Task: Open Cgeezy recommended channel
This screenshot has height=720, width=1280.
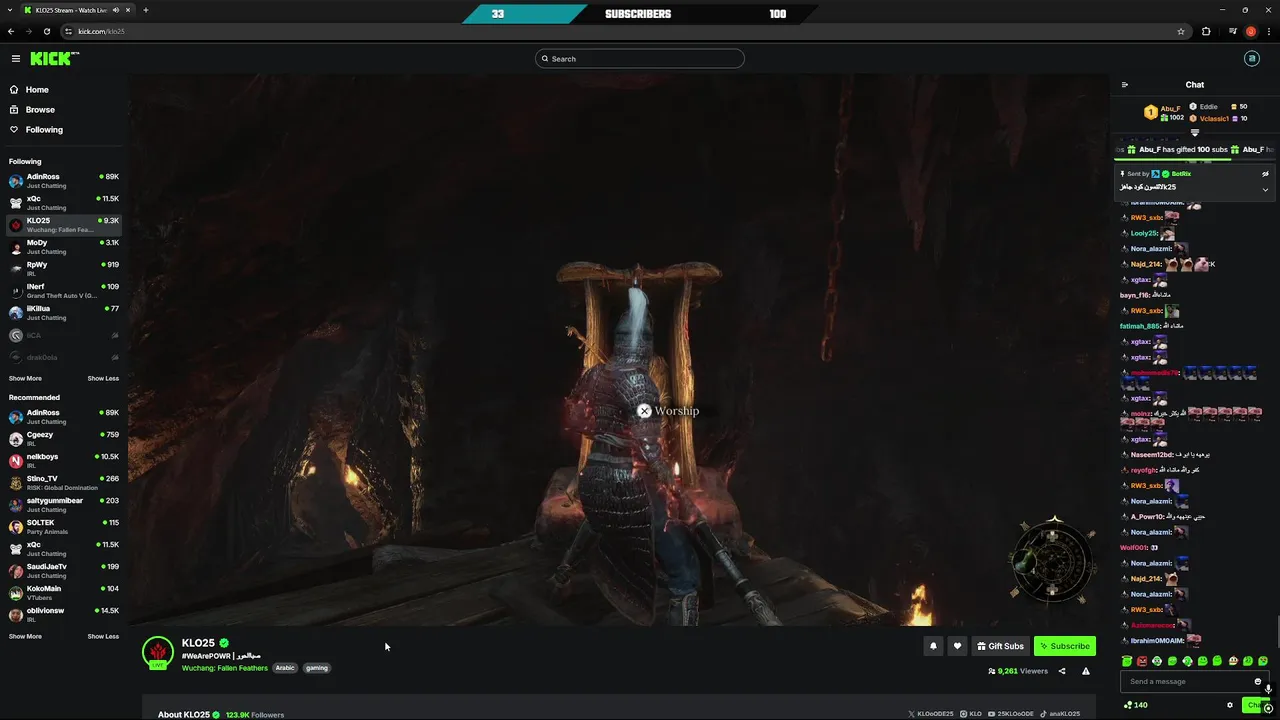Action: [64, 439]
